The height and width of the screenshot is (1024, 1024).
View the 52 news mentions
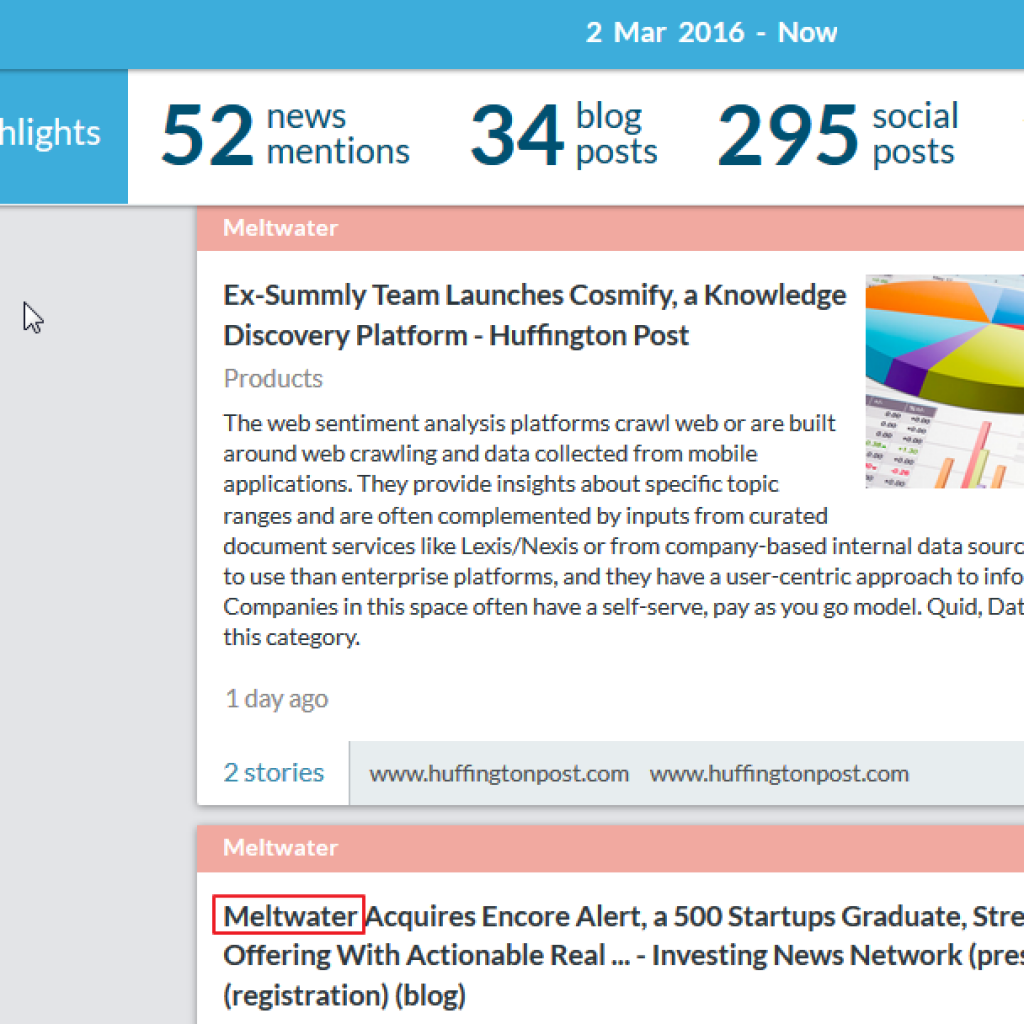pos(285,134)
